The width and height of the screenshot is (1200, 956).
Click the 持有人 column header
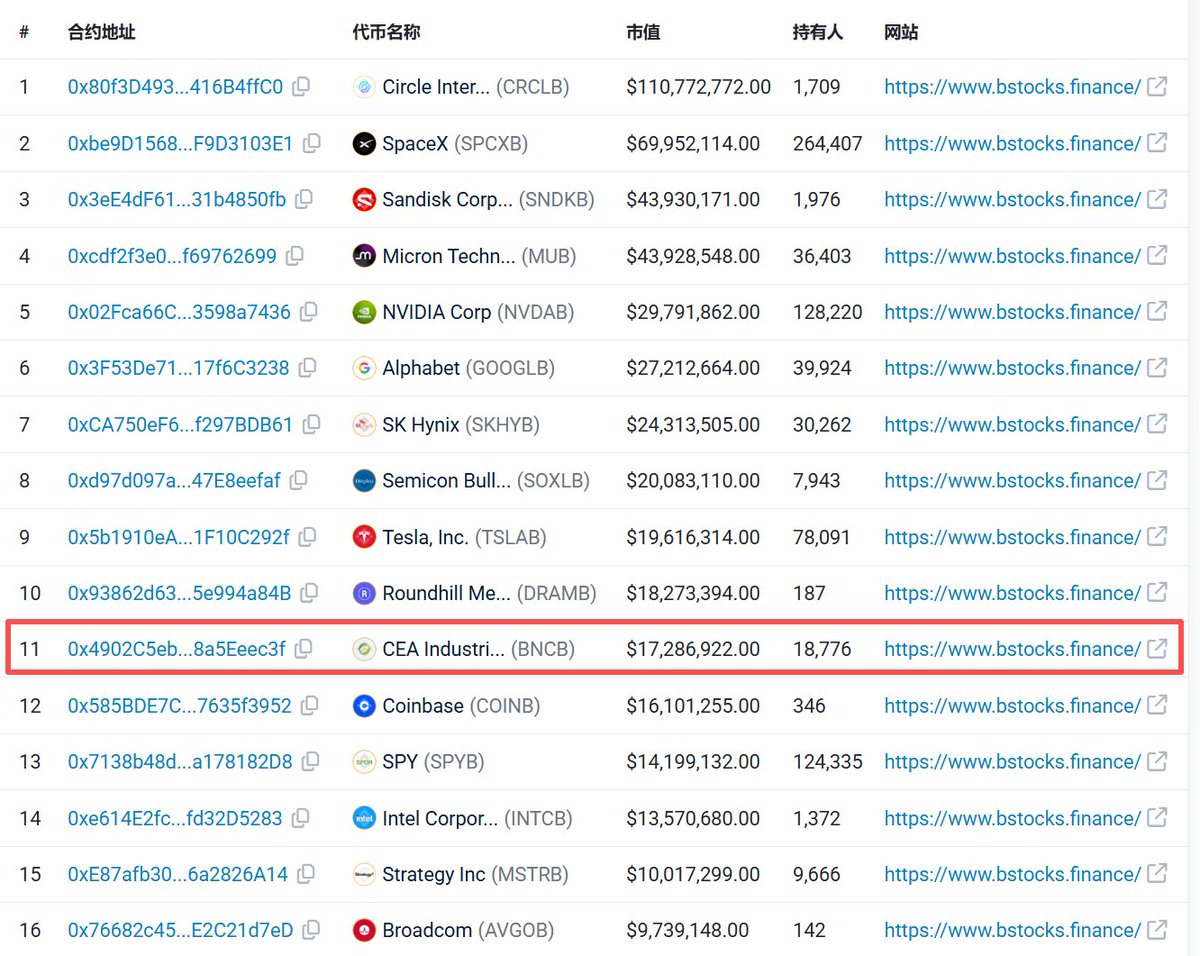pyautogui.click(x=817, y=32)
